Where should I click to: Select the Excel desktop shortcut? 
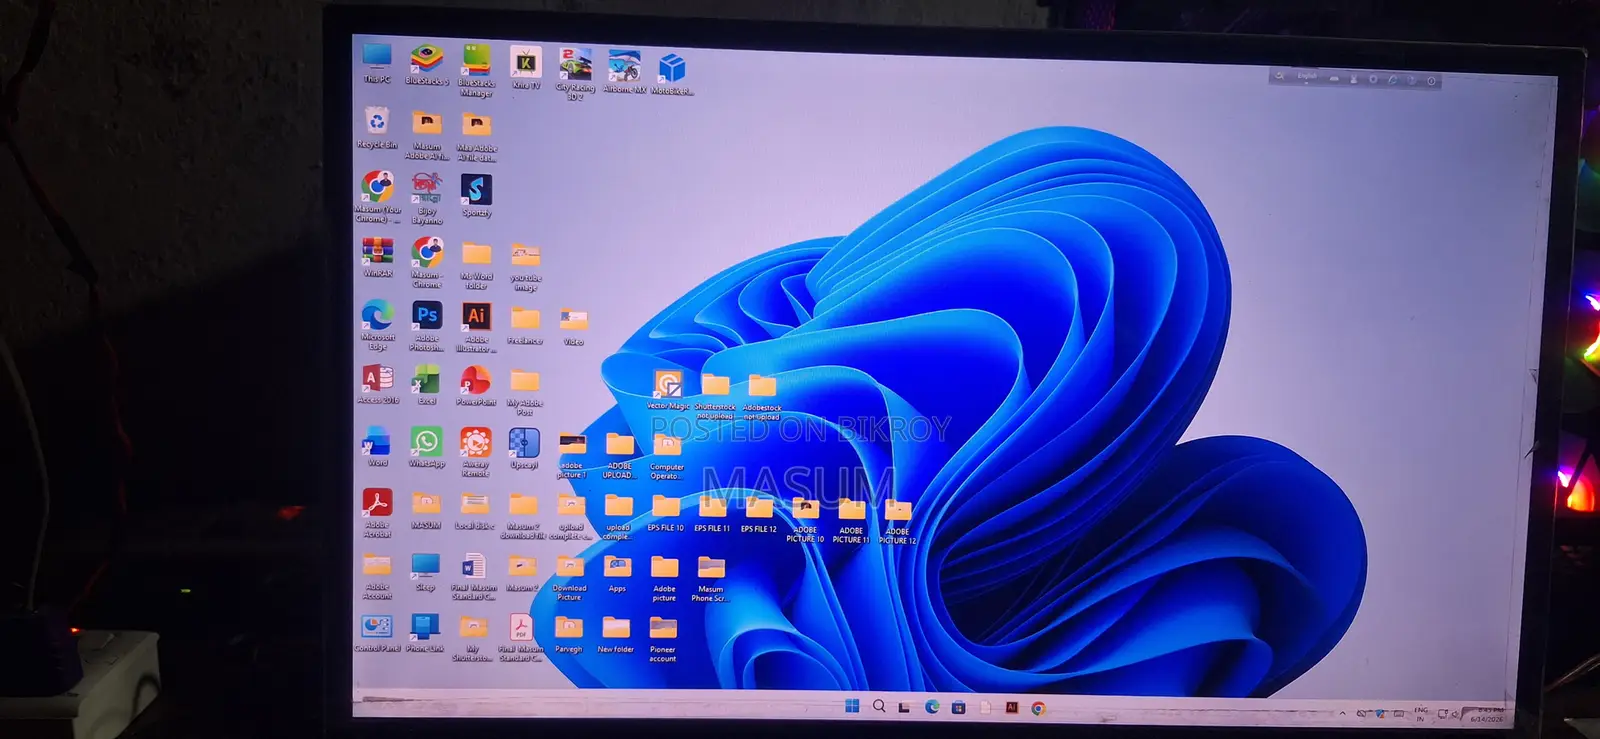[x=427, y=385]
